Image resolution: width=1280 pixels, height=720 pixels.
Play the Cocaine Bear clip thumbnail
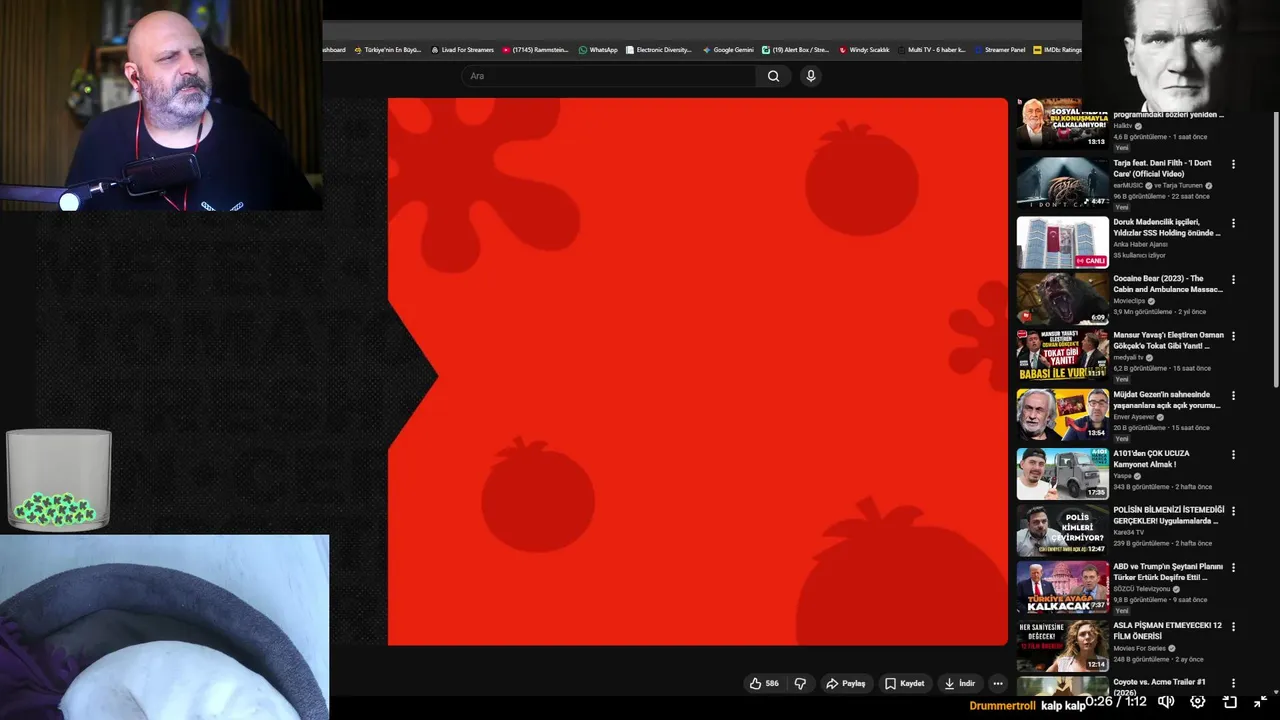point(1062,298)
